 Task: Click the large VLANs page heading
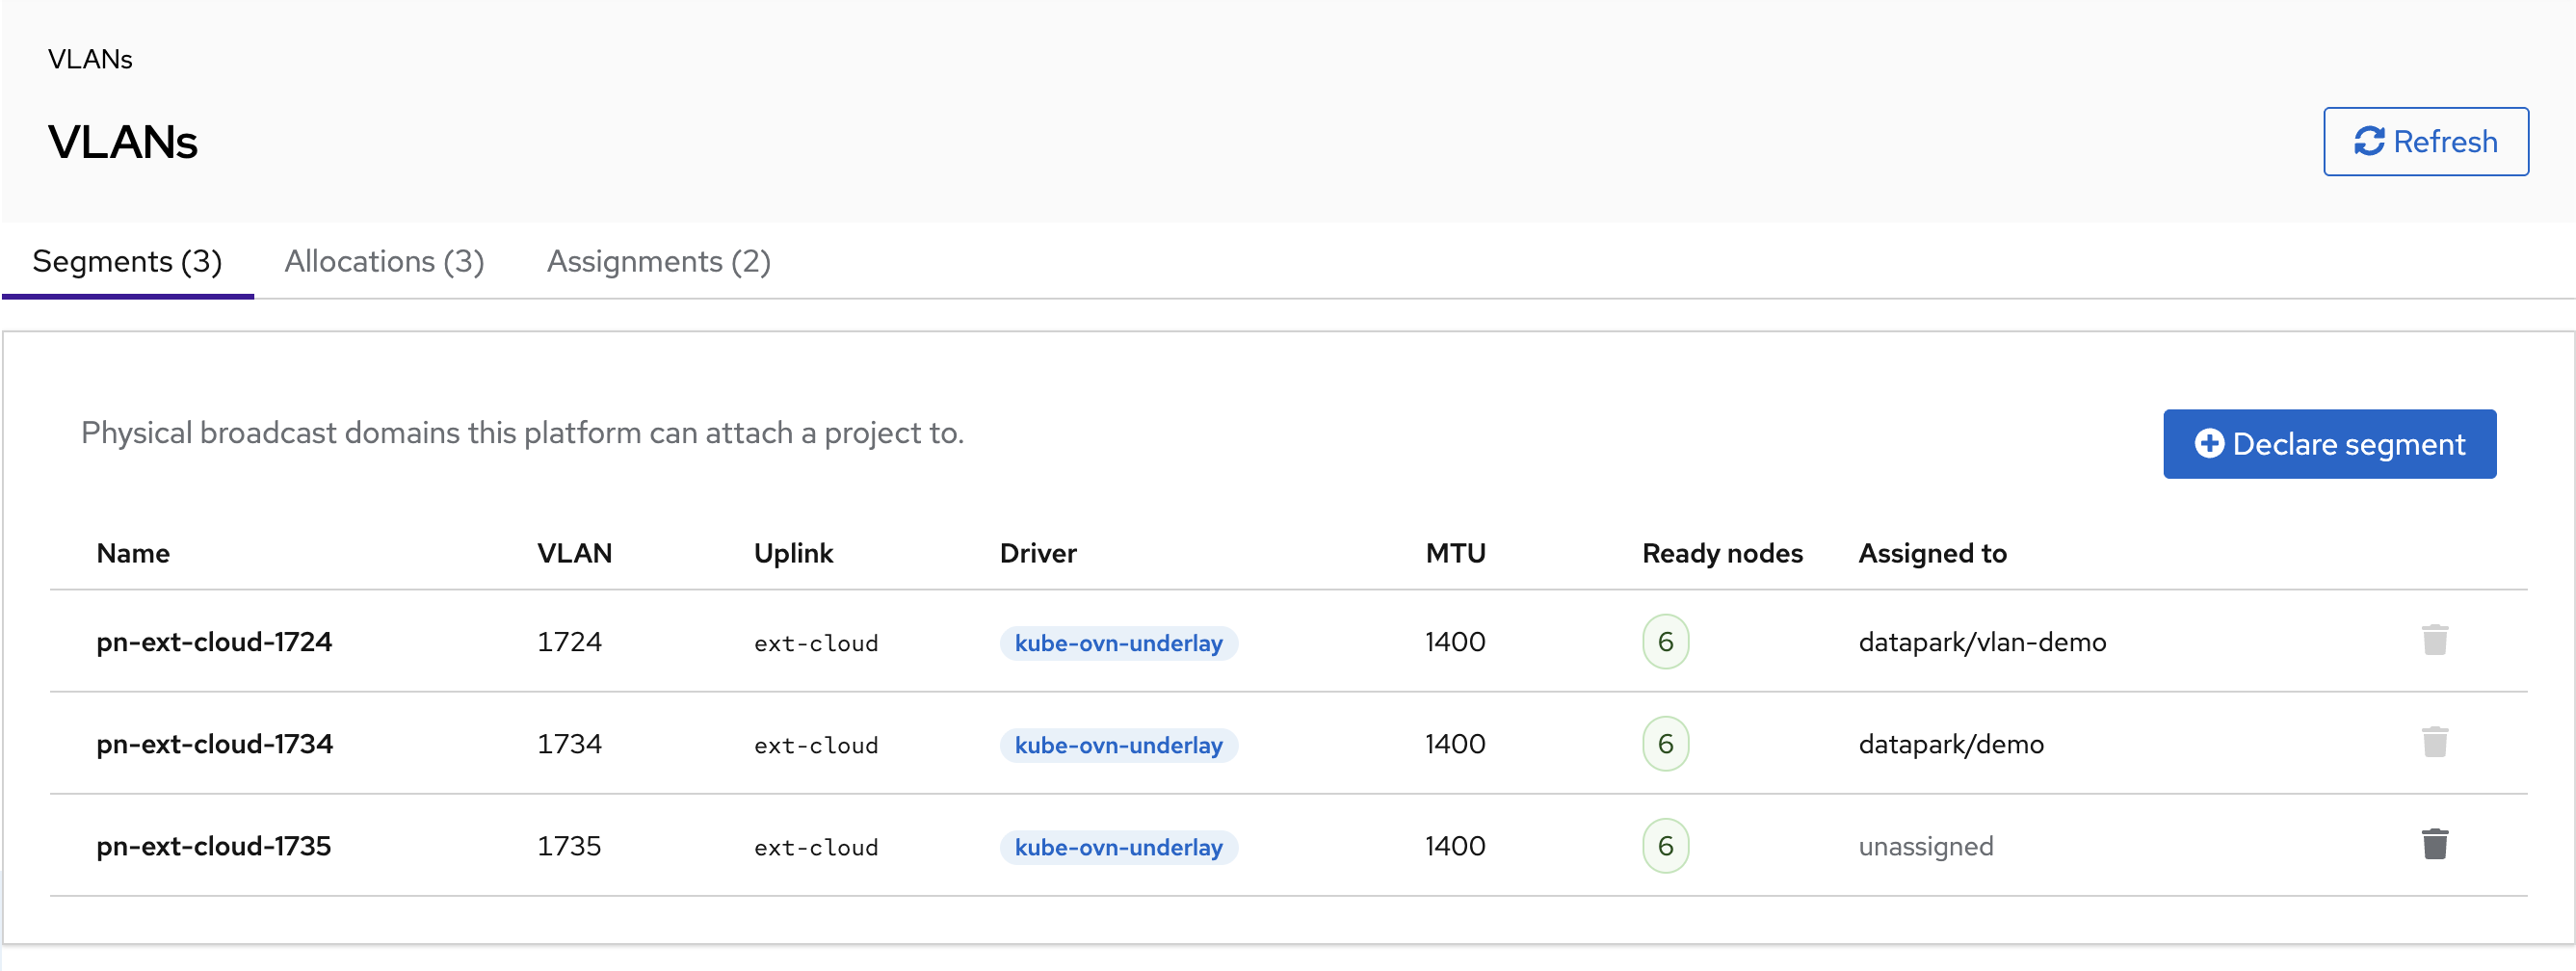(122, 142)
